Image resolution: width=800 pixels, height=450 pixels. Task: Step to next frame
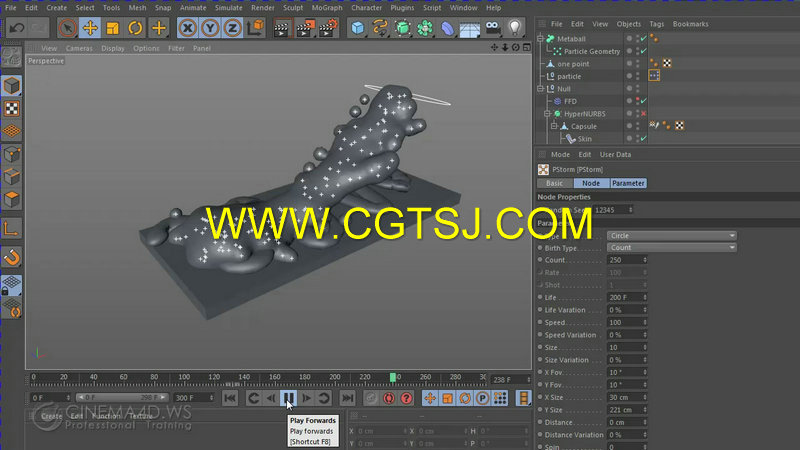click(307, 398)
